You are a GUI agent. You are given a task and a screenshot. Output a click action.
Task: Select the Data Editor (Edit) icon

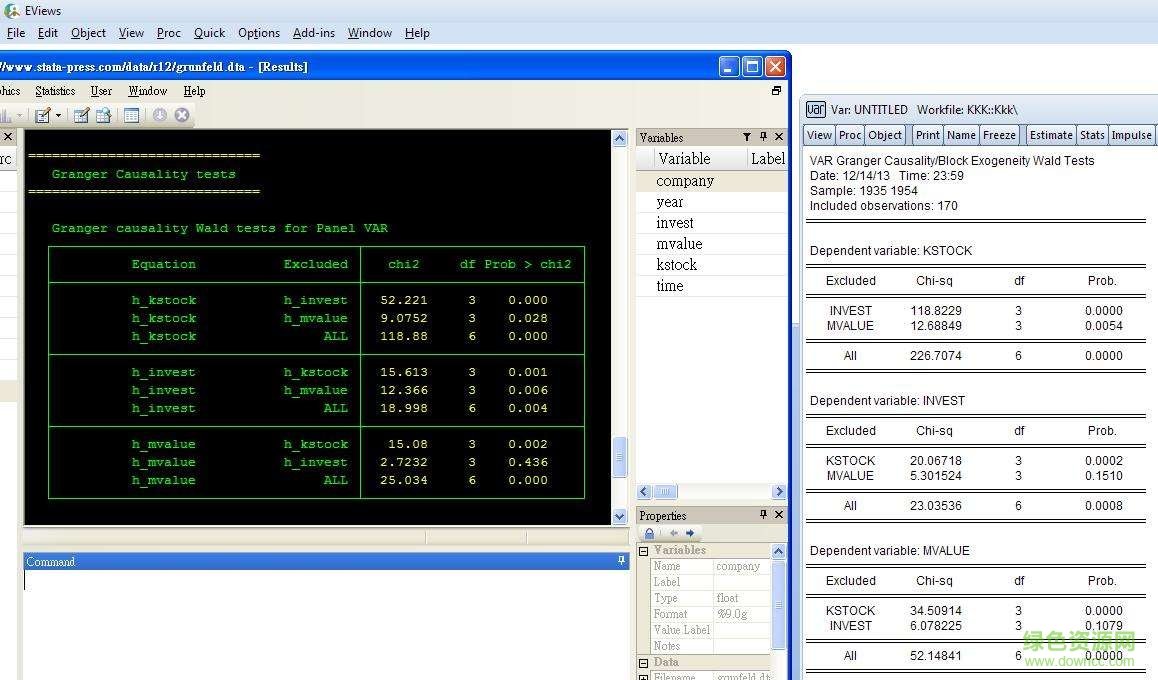[x=82, y=114]
